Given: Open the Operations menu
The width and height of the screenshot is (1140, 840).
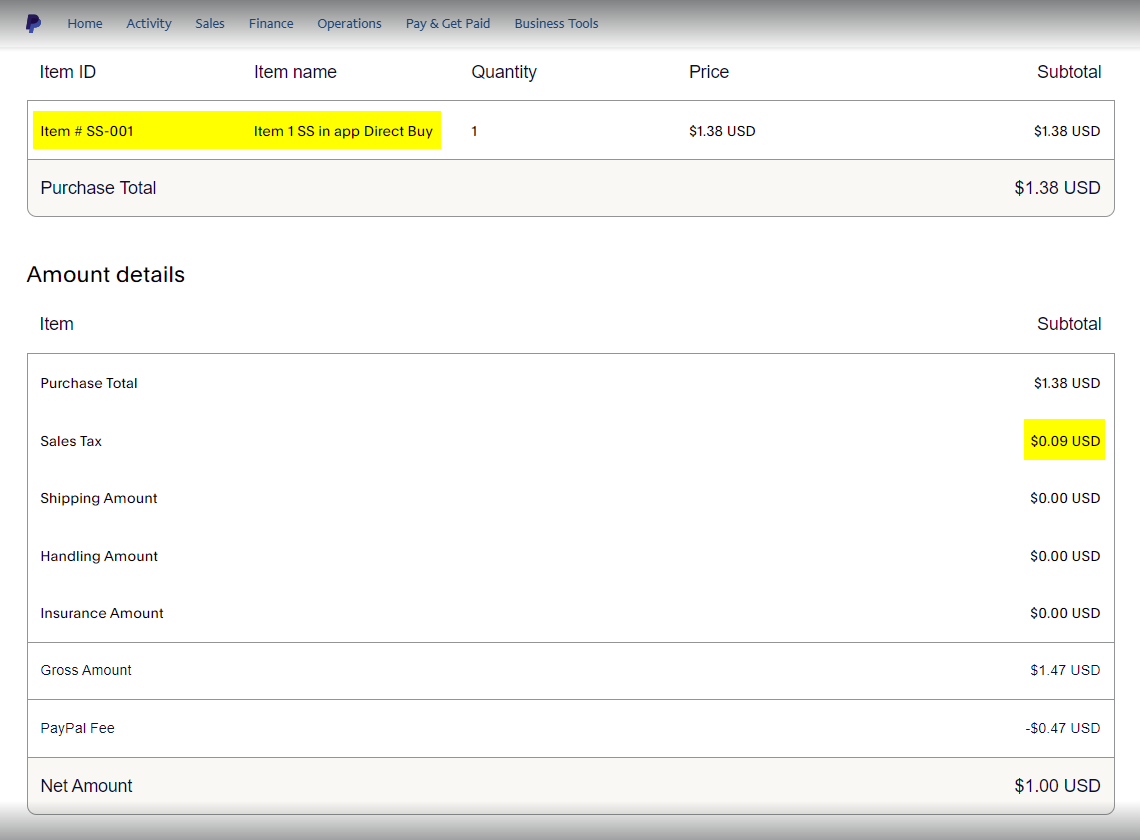Looking at the screenshot, I should [350, 23].
